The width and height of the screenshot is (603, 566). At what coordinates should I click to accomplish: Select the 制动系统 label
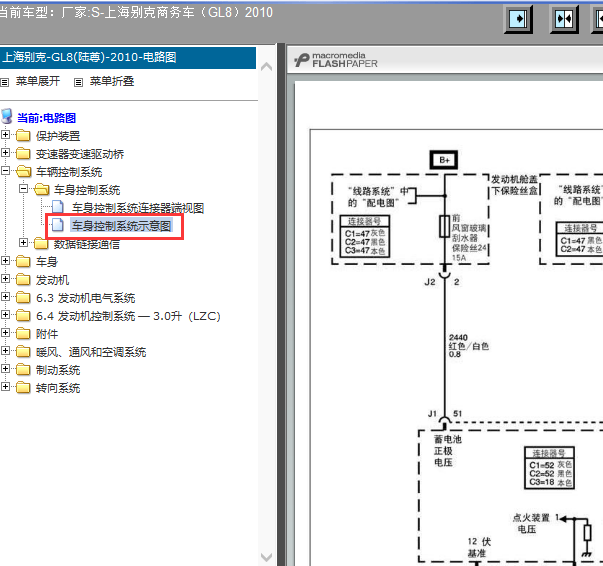58,370
